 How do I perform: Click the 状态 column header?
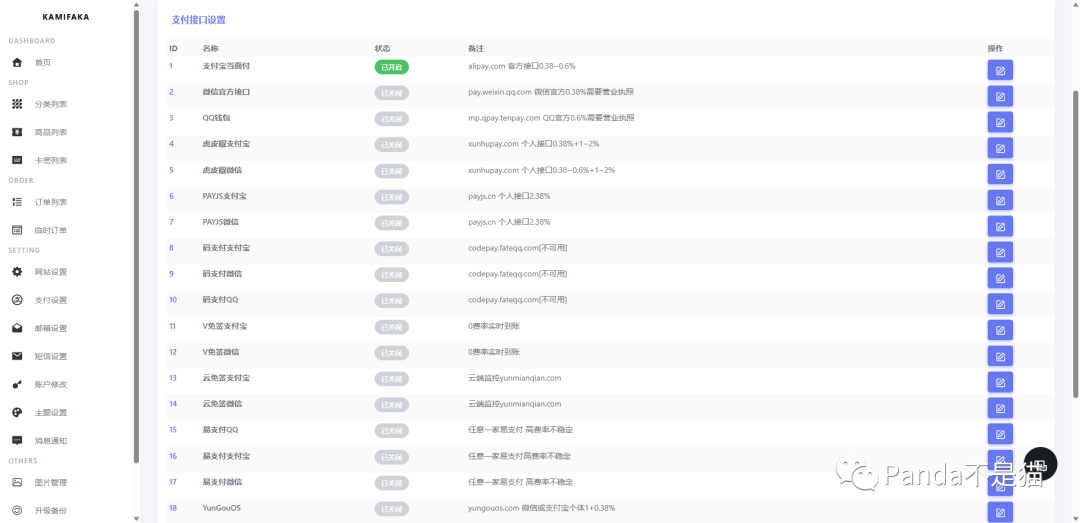(382, 49)
